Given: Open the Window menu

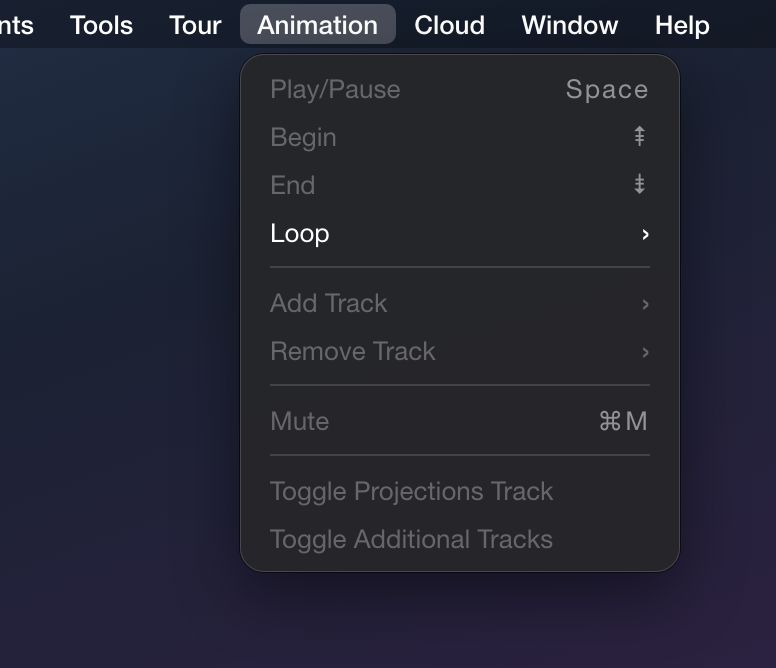Looking at the screenshot, I should pos(570,25).
